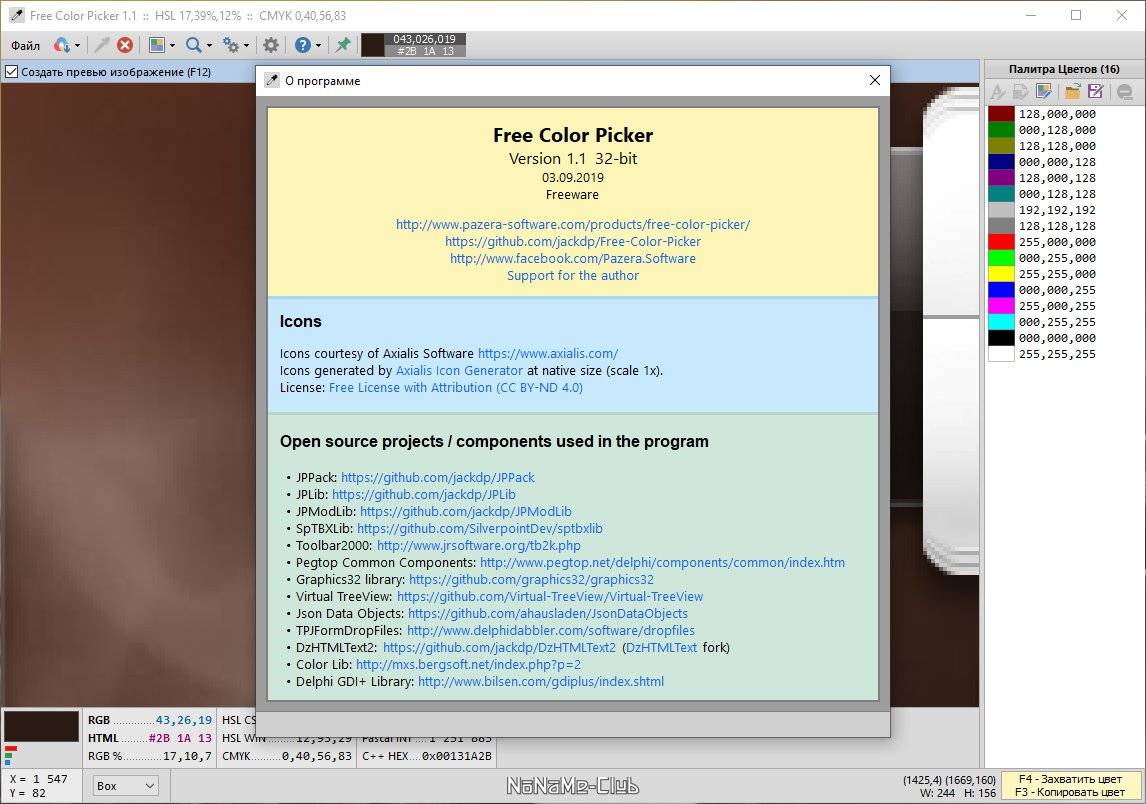Expand the image preview icon's dropdown arrow

pos(172,46)
